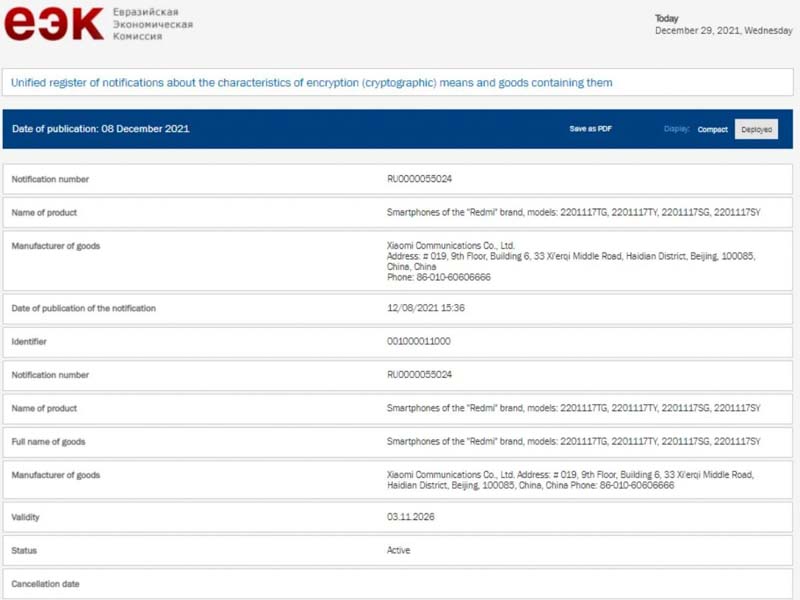Click validity date 03.11.2026

point(411,517)
